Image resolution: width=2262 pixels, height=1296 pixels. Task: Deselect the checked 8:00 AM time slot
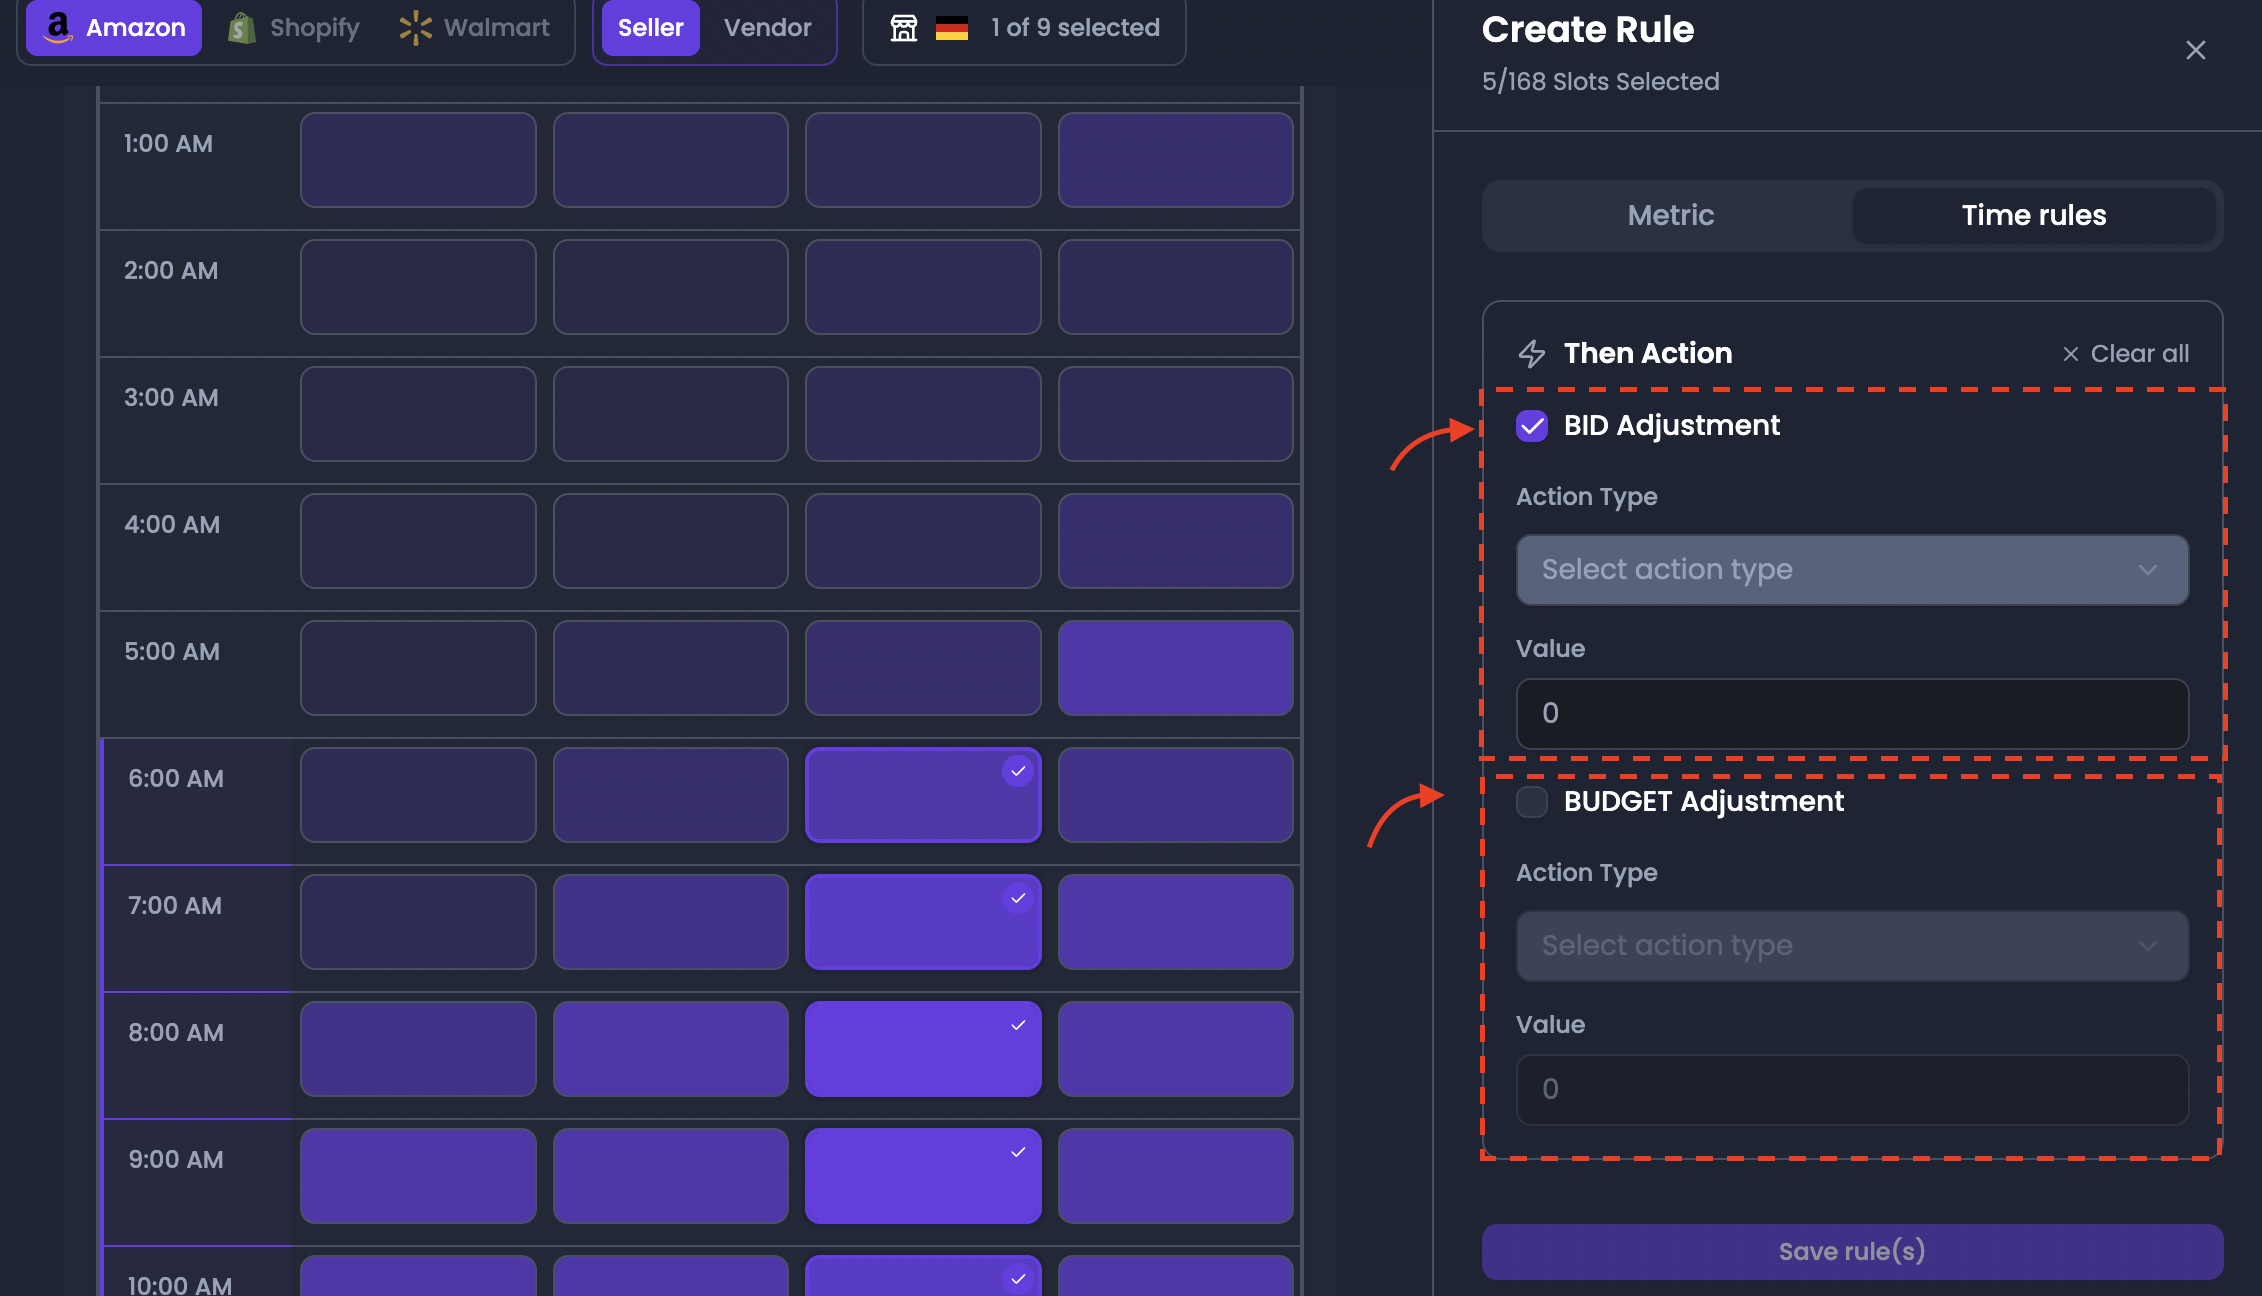[923, 1049]
